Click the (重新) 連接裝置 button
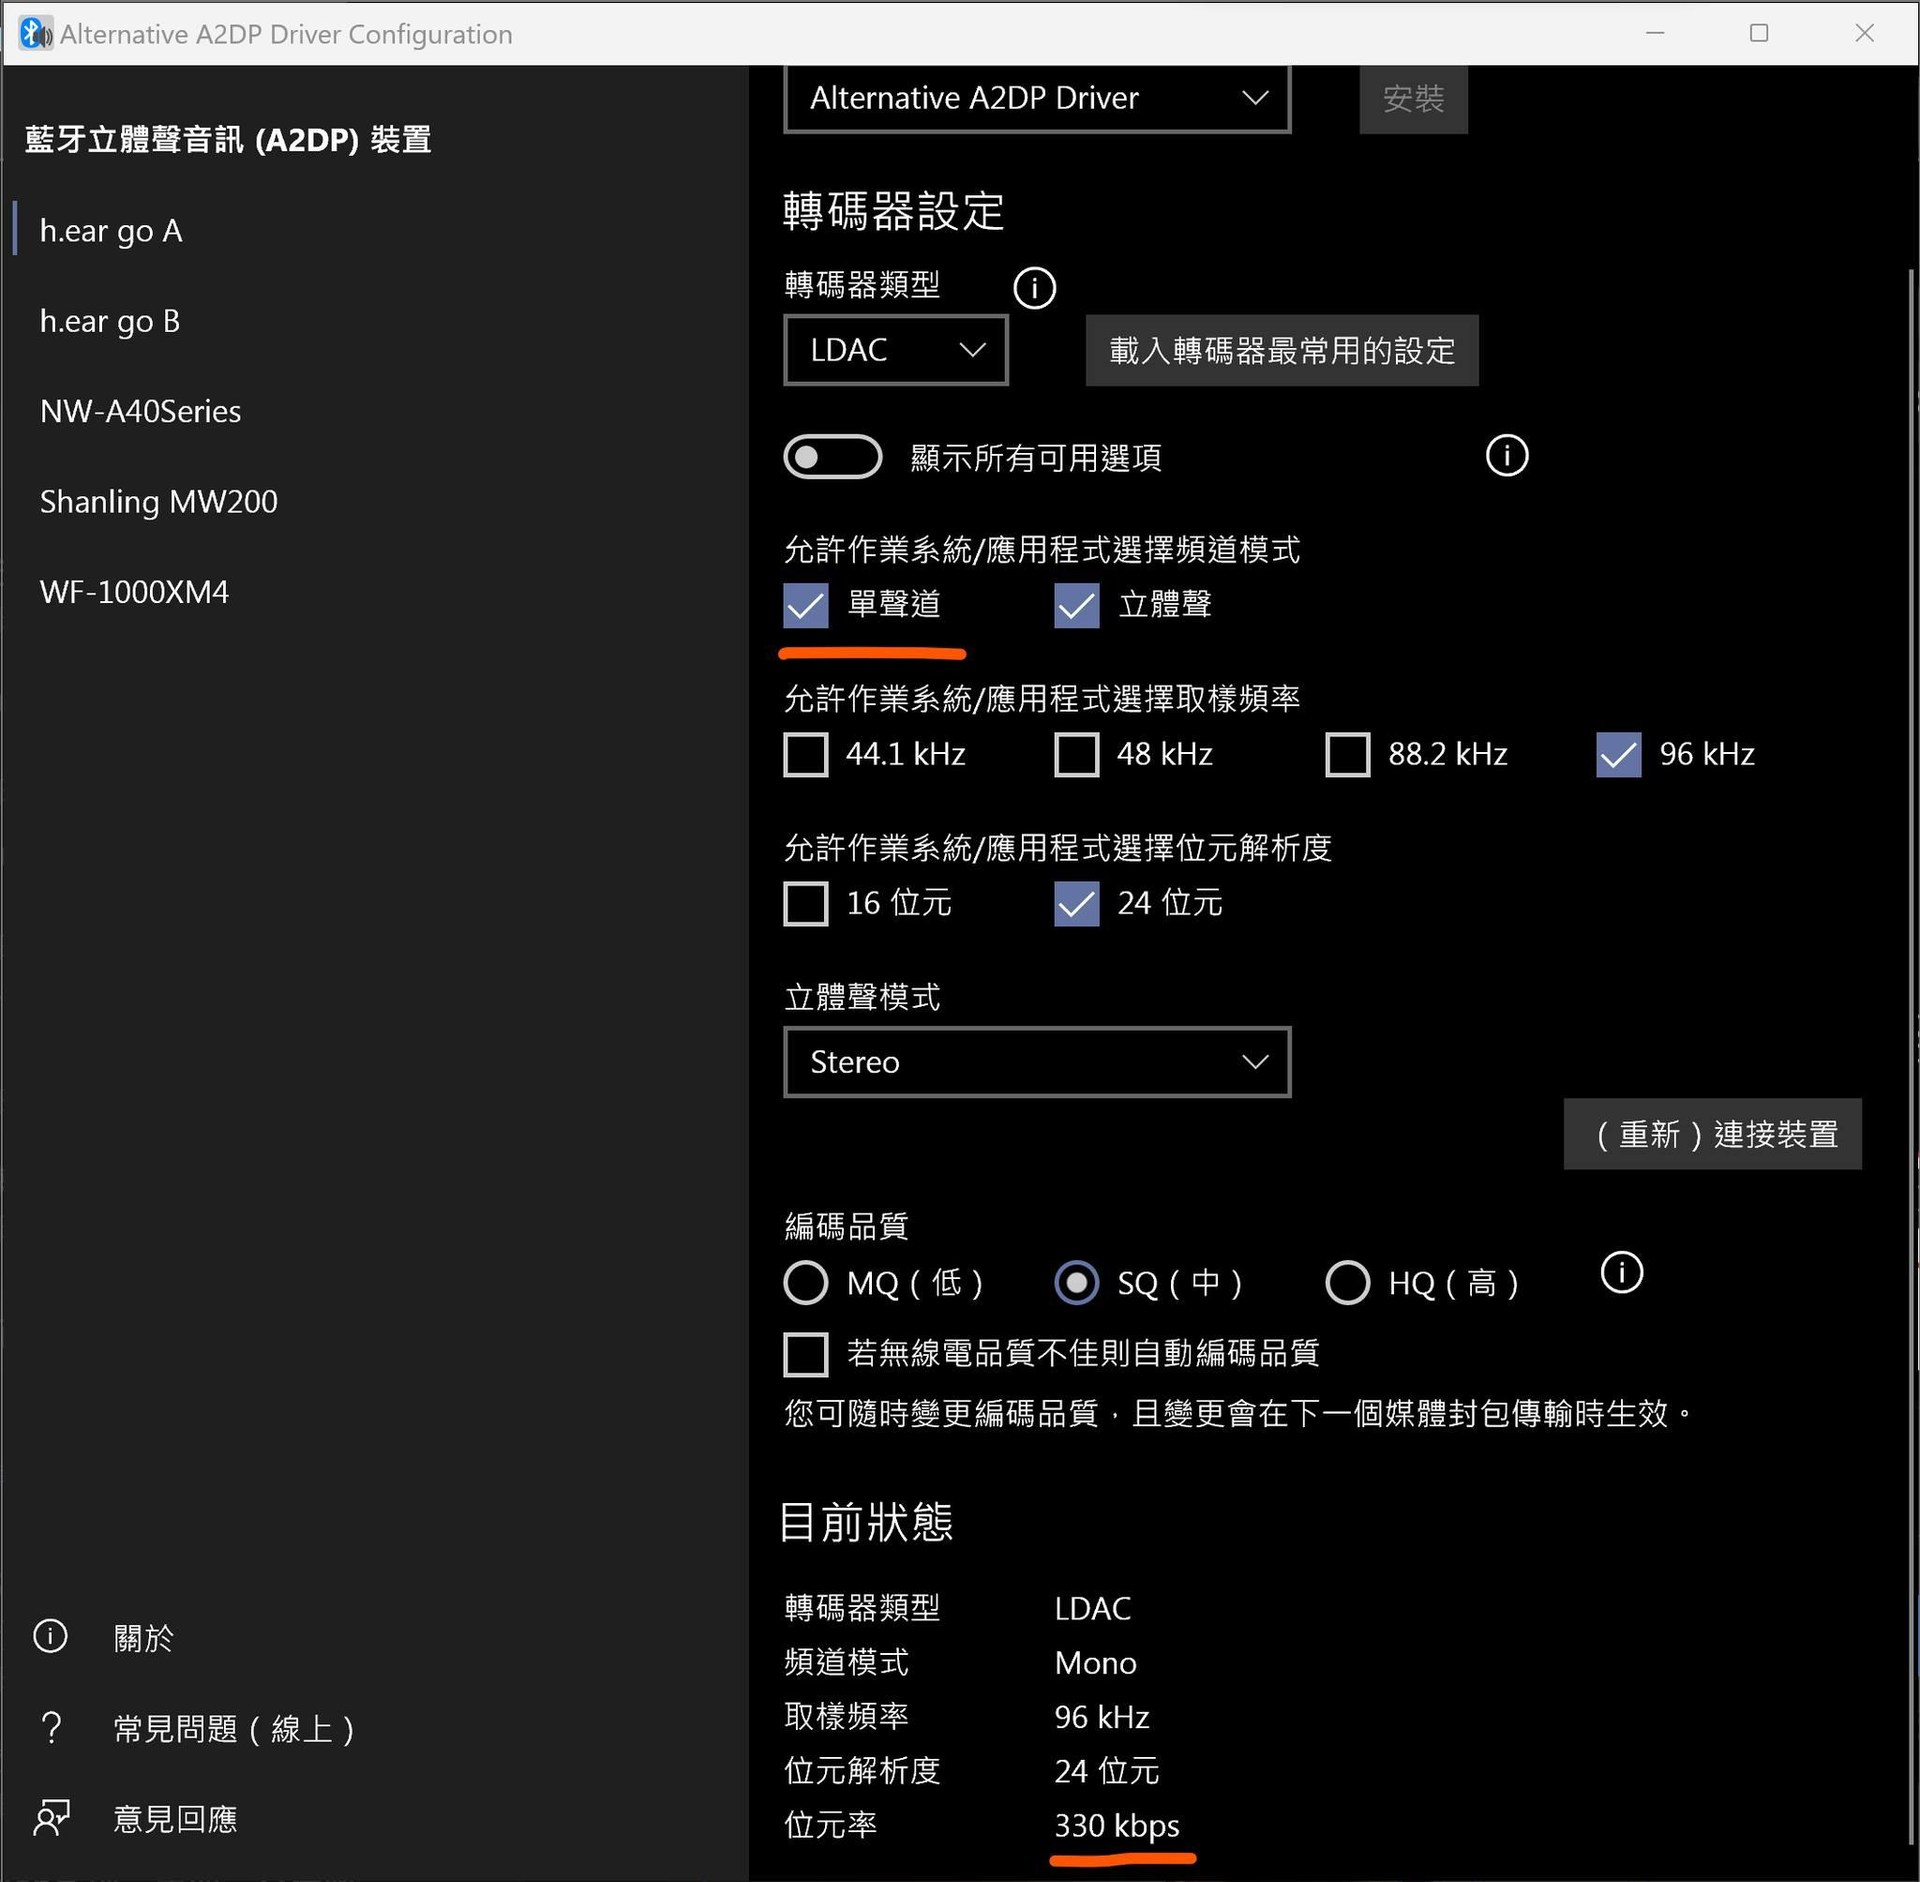 click(x=1712, y=1134)
